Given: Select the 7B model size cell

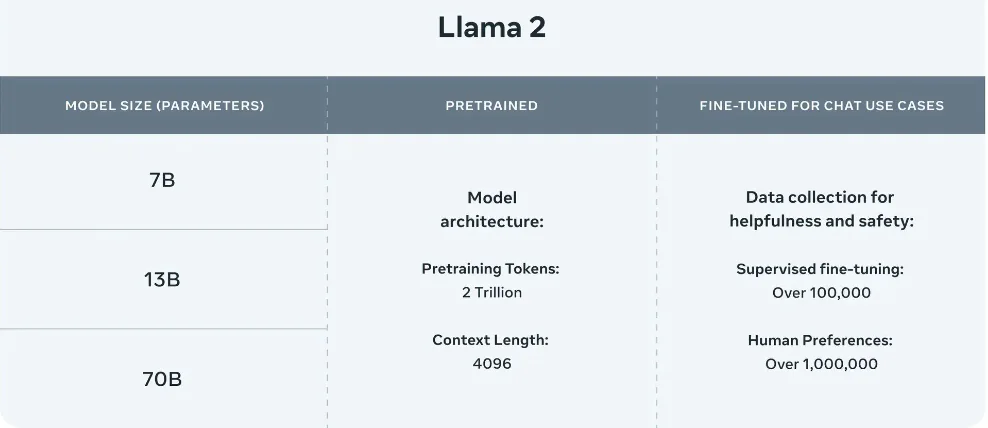Looking at the screenshot, I should pyautogui.click(x=162, y=181).
